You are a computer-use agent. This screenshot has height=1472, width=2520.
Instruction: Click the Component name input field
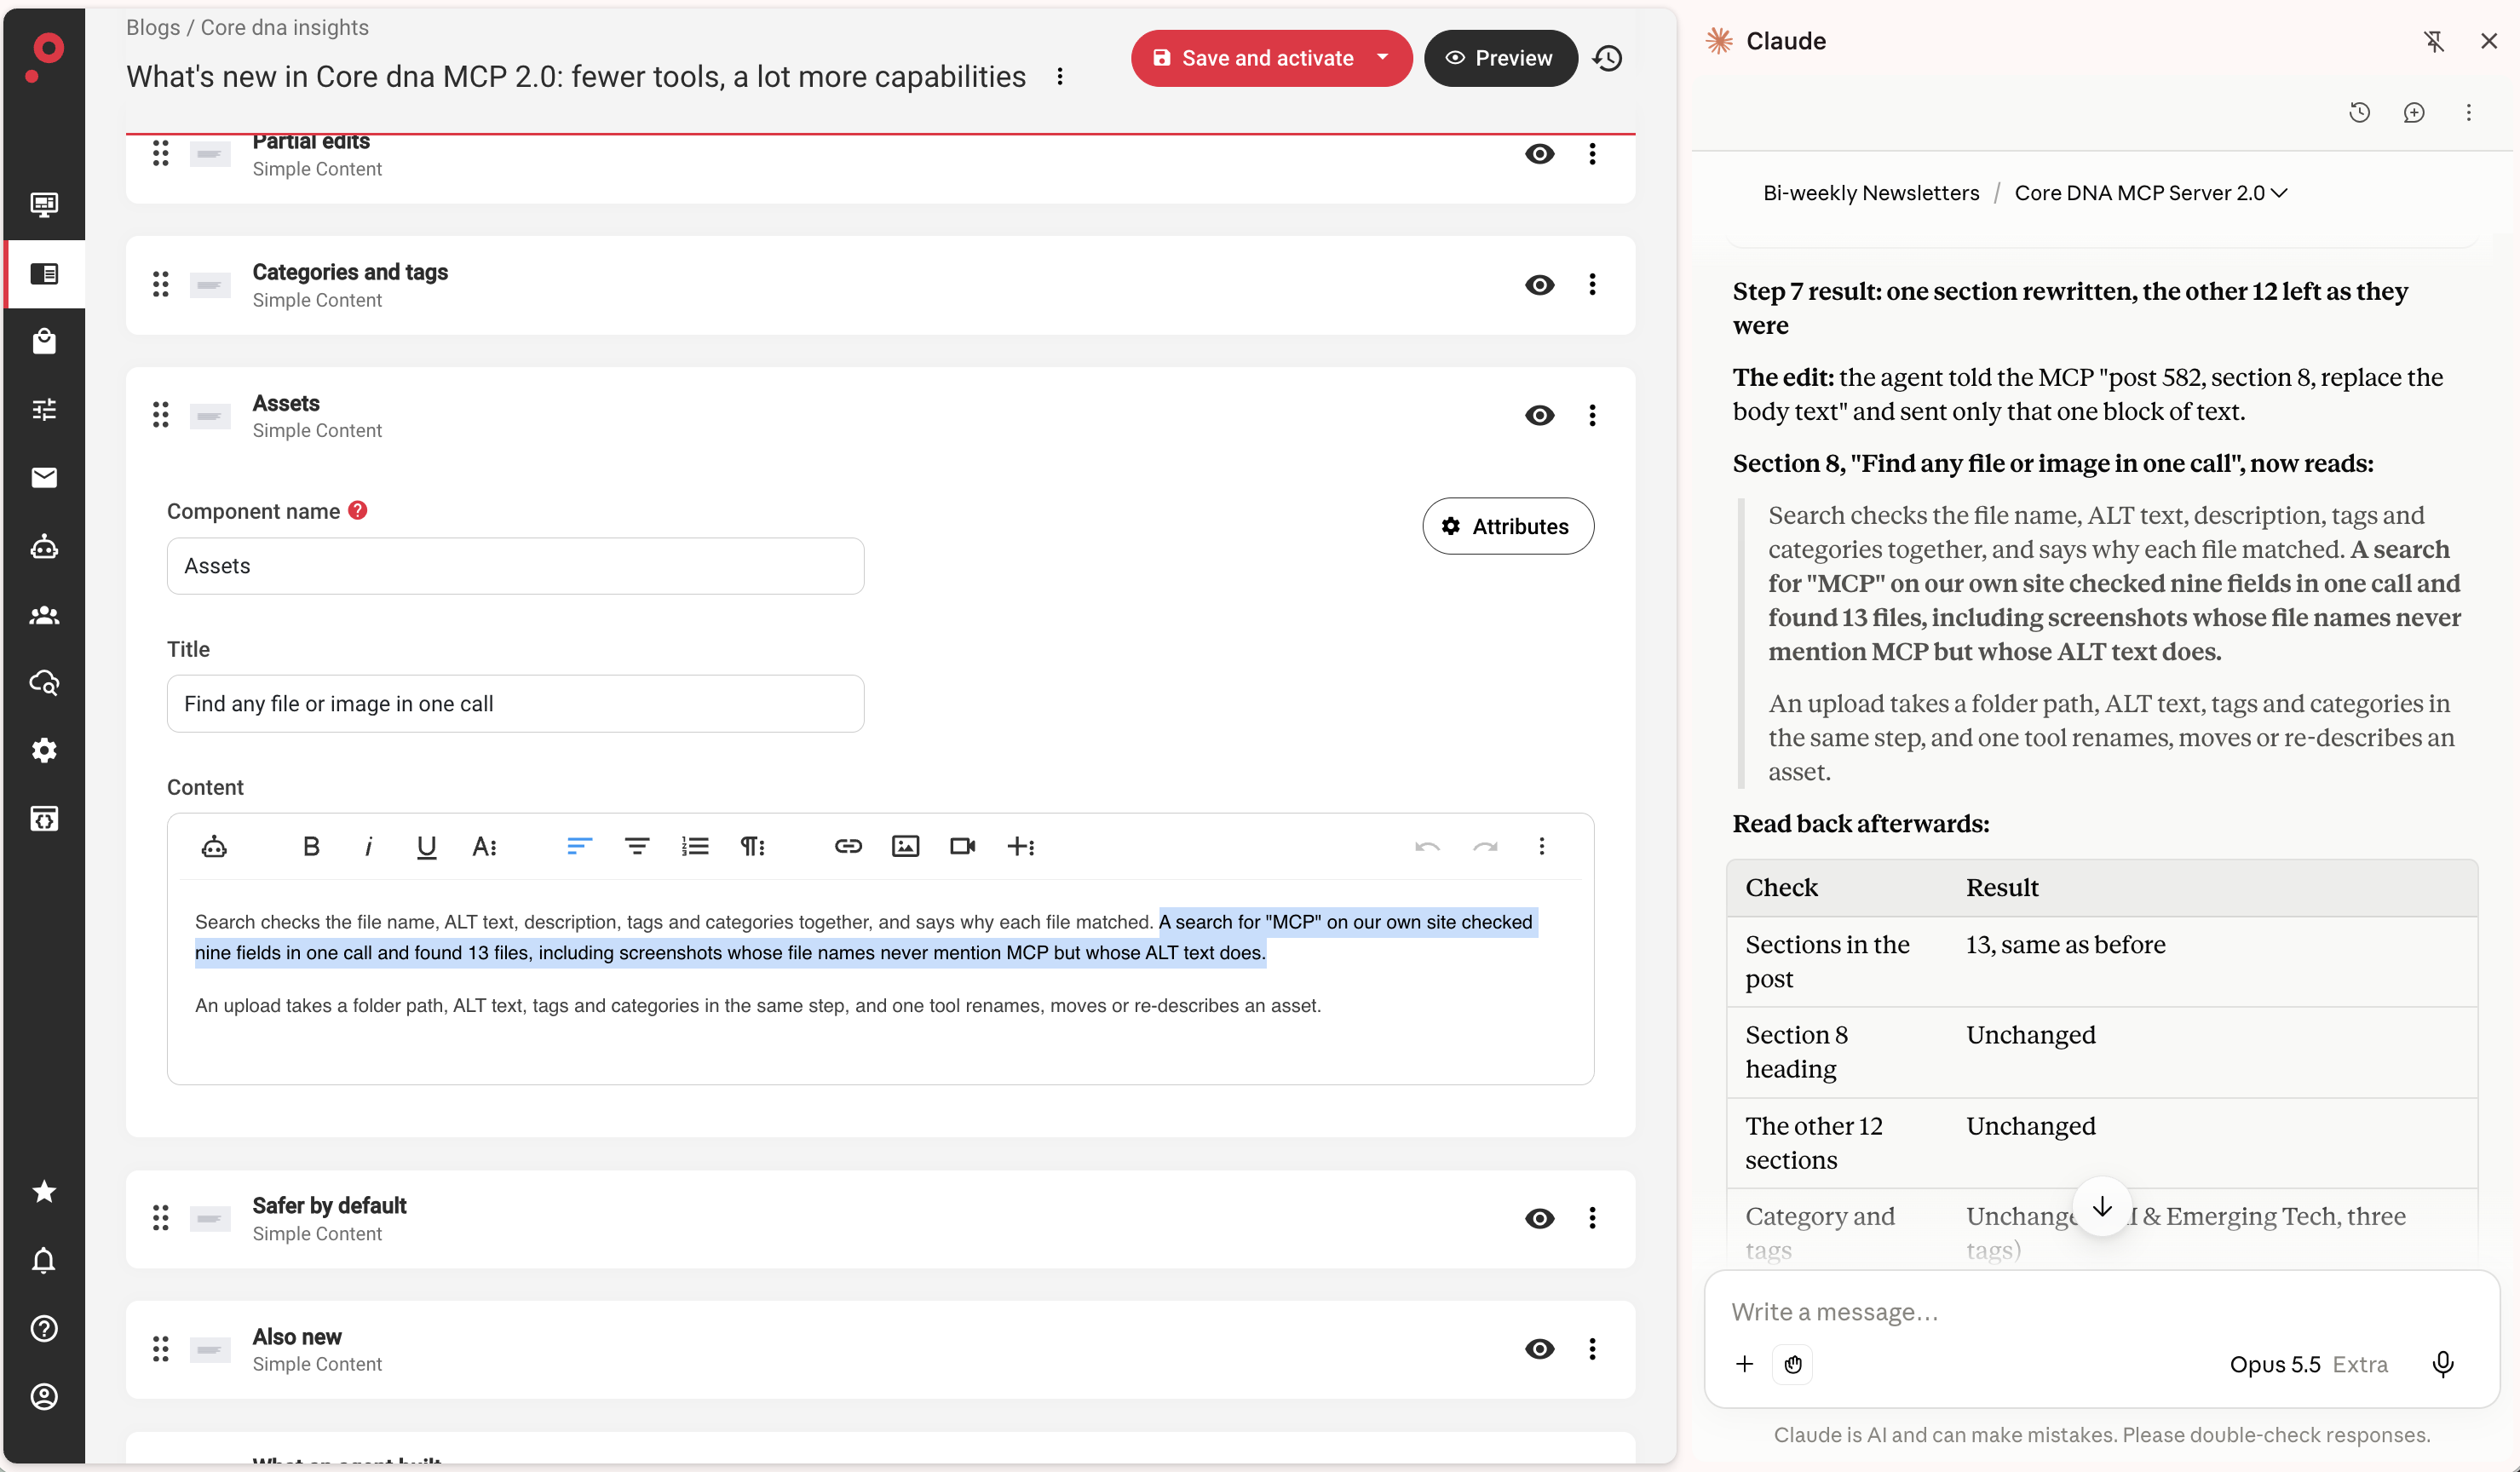tap(515, 566)
